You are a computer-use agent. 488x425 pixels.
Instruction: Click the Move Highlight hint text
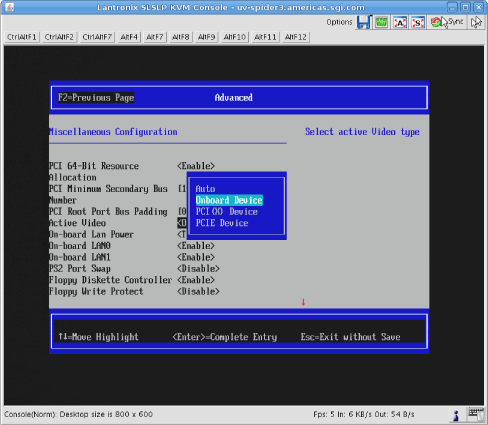click(98, 337)
